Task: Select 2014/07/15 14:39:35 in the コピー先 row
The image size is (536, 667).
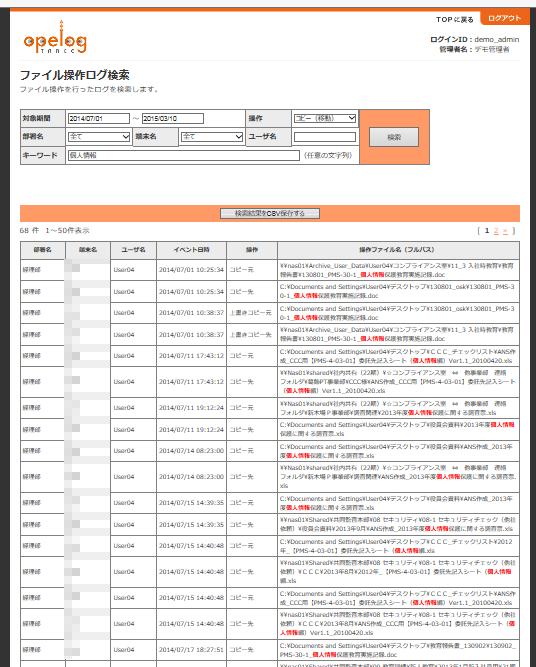Action: [191, 524]
